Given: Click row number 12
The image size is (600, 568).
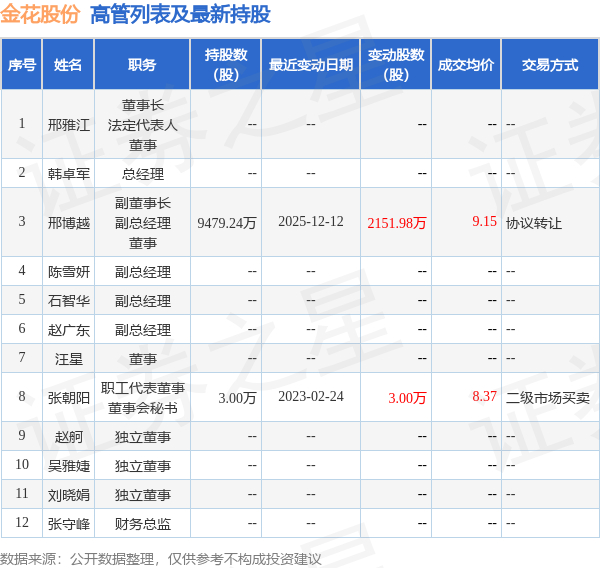Looking at the screenshot, I should 22,522.
